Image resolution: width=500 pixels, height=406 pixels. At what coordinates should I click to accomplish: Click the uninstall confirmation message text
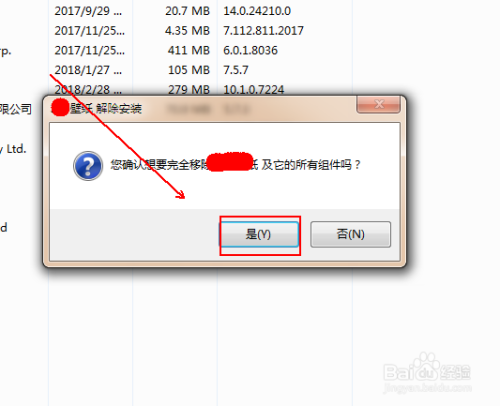tap(236, 165)
